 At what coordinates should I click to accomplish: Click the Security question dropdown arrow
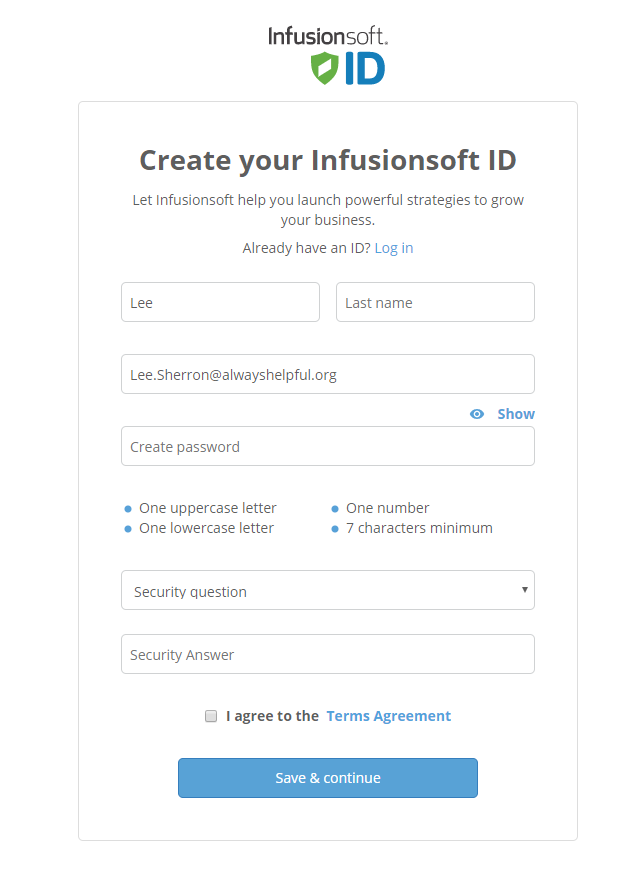pyautogui.click(x=525, y=590)
